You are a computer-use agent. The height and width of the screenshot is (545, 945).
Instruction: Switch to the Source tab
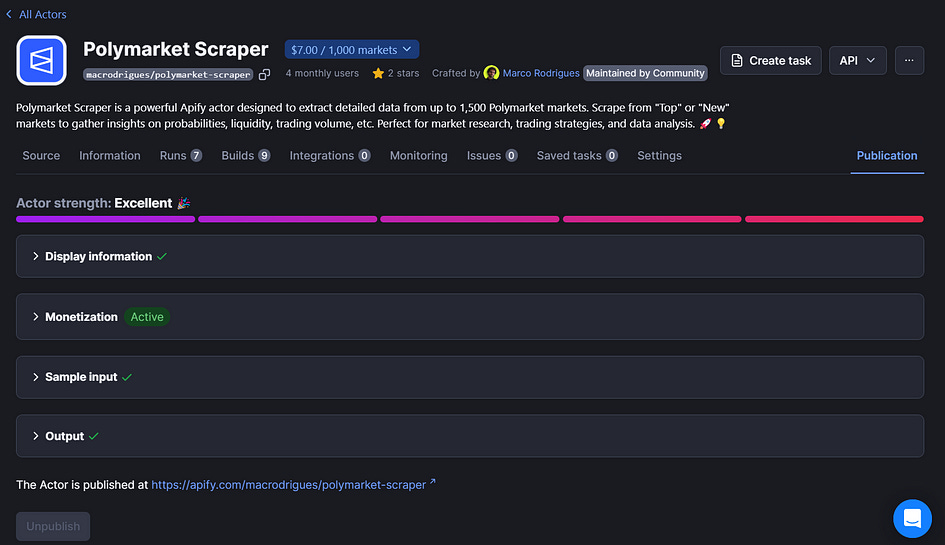[41, 156]
